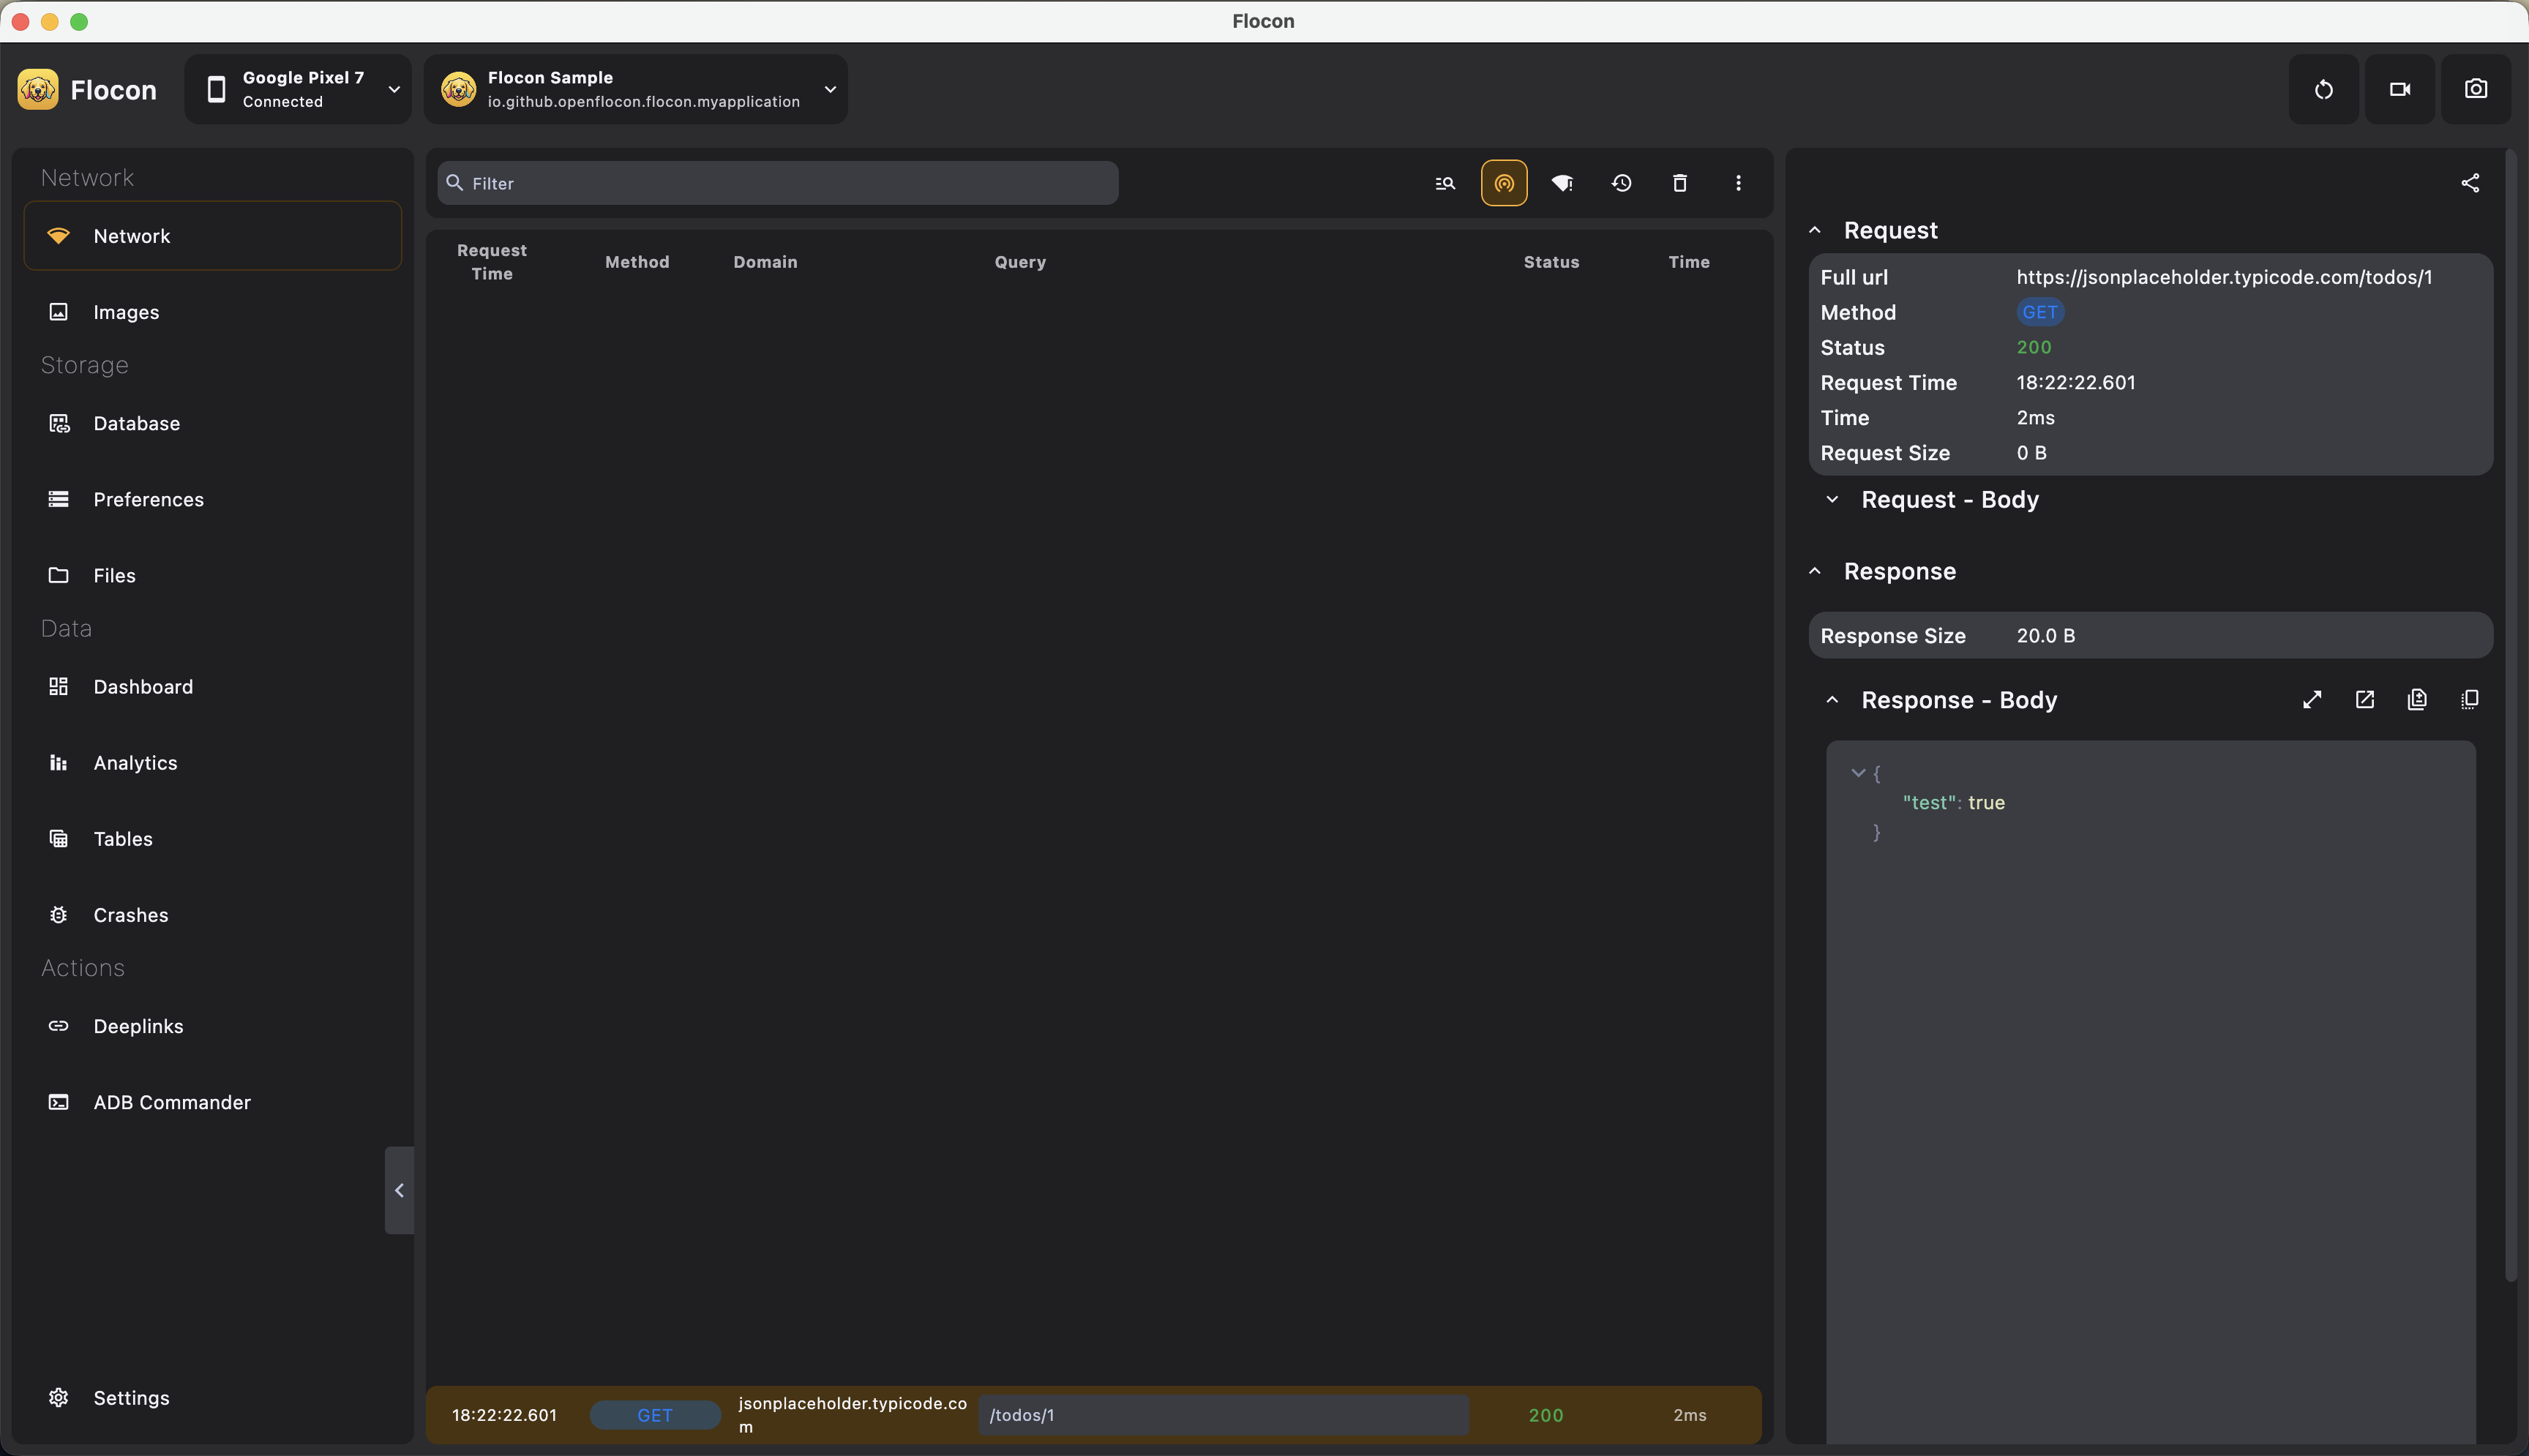Click the 2ms time in the request row
Image resolution: width=2529 pixels, height=1456 pixels.
[1690, 1415]
